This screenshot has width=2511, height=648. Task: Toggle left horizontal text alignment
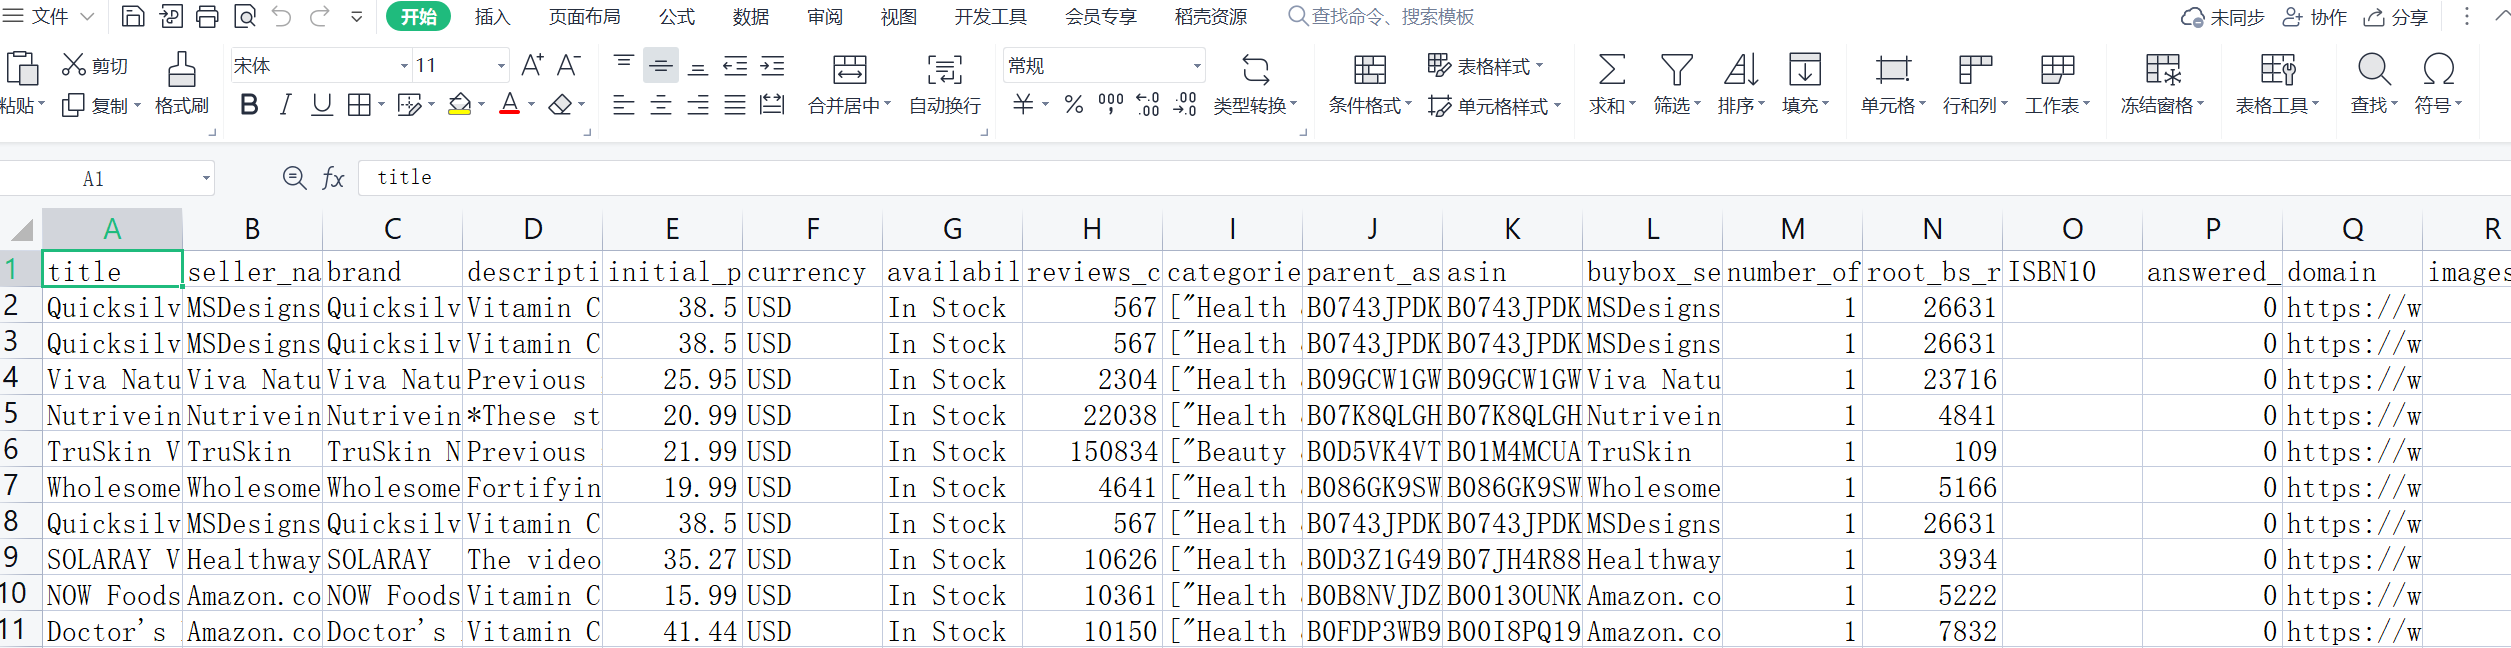pos(623,104)
